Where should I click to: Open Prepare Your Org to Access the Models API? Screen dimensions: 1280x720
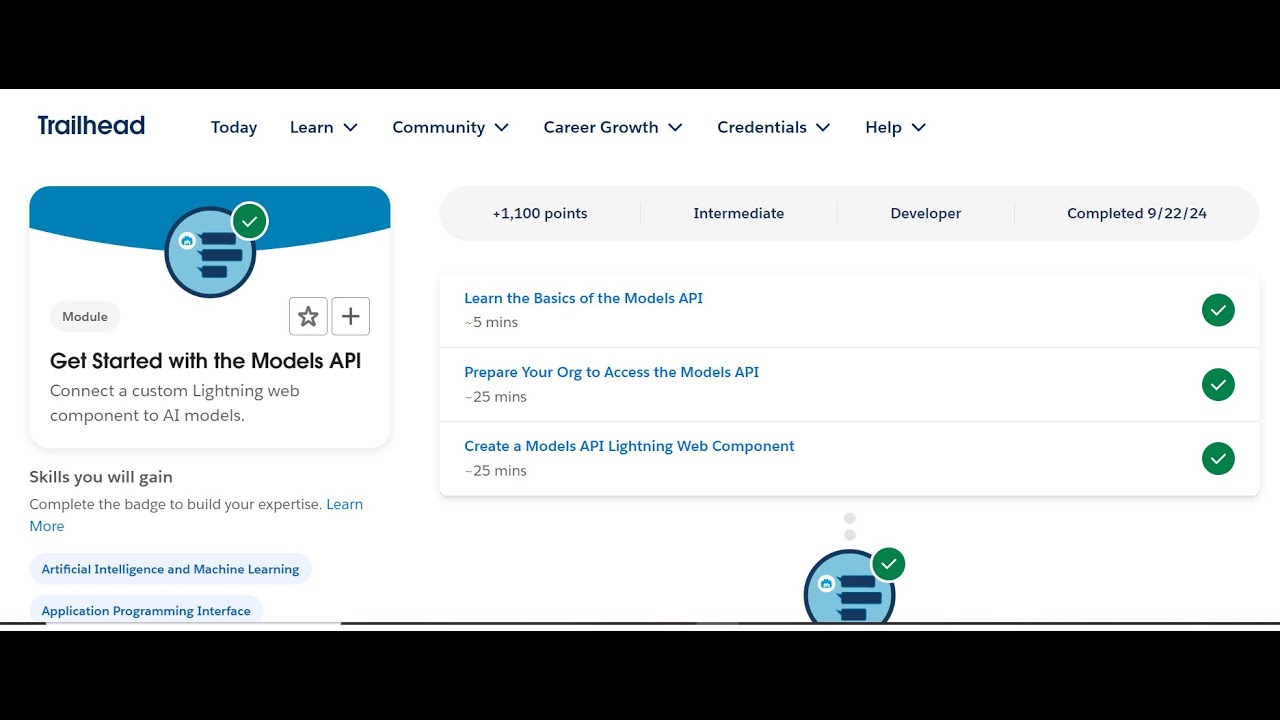[611, 372]
